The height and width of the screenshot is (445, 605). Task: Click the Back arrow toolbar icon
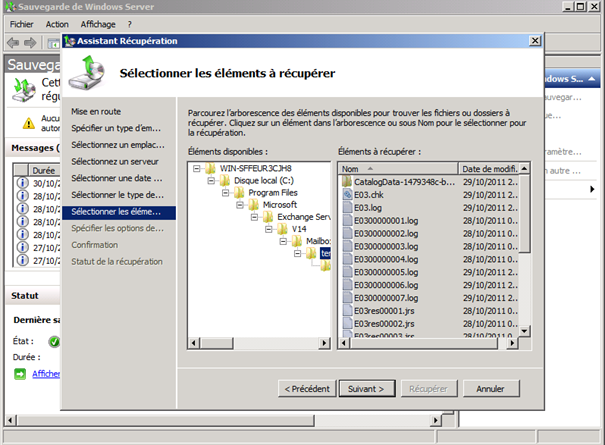tap(13, 42)
